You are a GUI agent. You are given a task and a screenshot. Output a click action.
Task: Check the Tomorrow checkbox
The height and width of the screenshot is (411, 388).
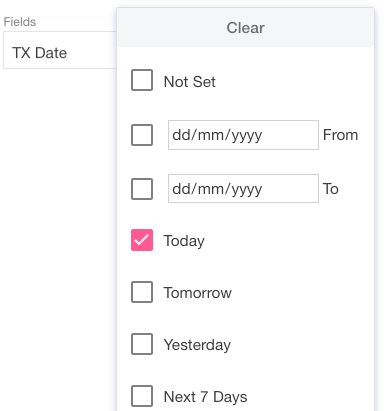[142, 292]
